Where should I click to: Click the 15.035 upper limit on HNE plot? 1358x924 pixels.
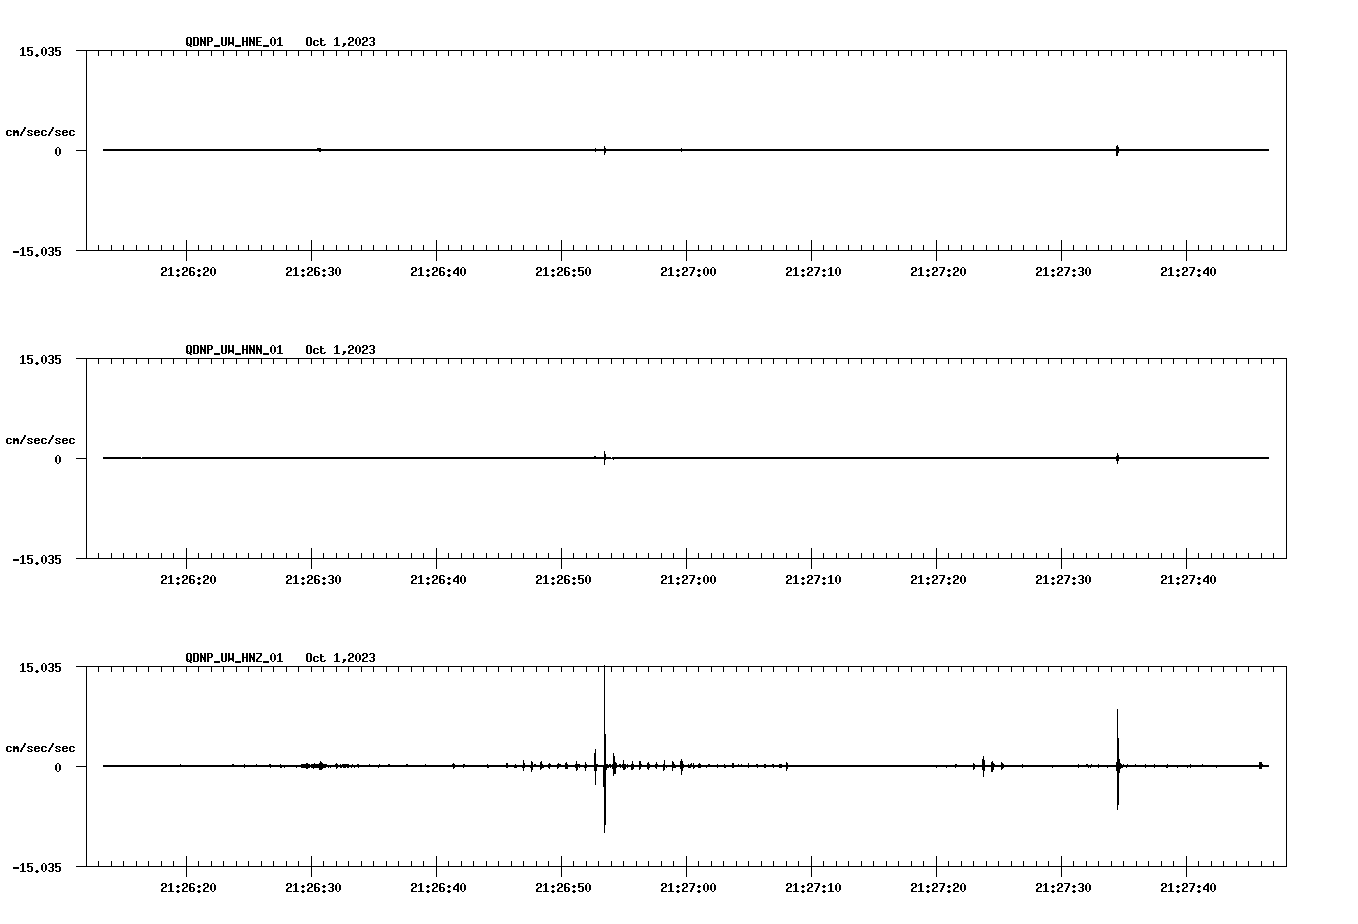point(41,52)
